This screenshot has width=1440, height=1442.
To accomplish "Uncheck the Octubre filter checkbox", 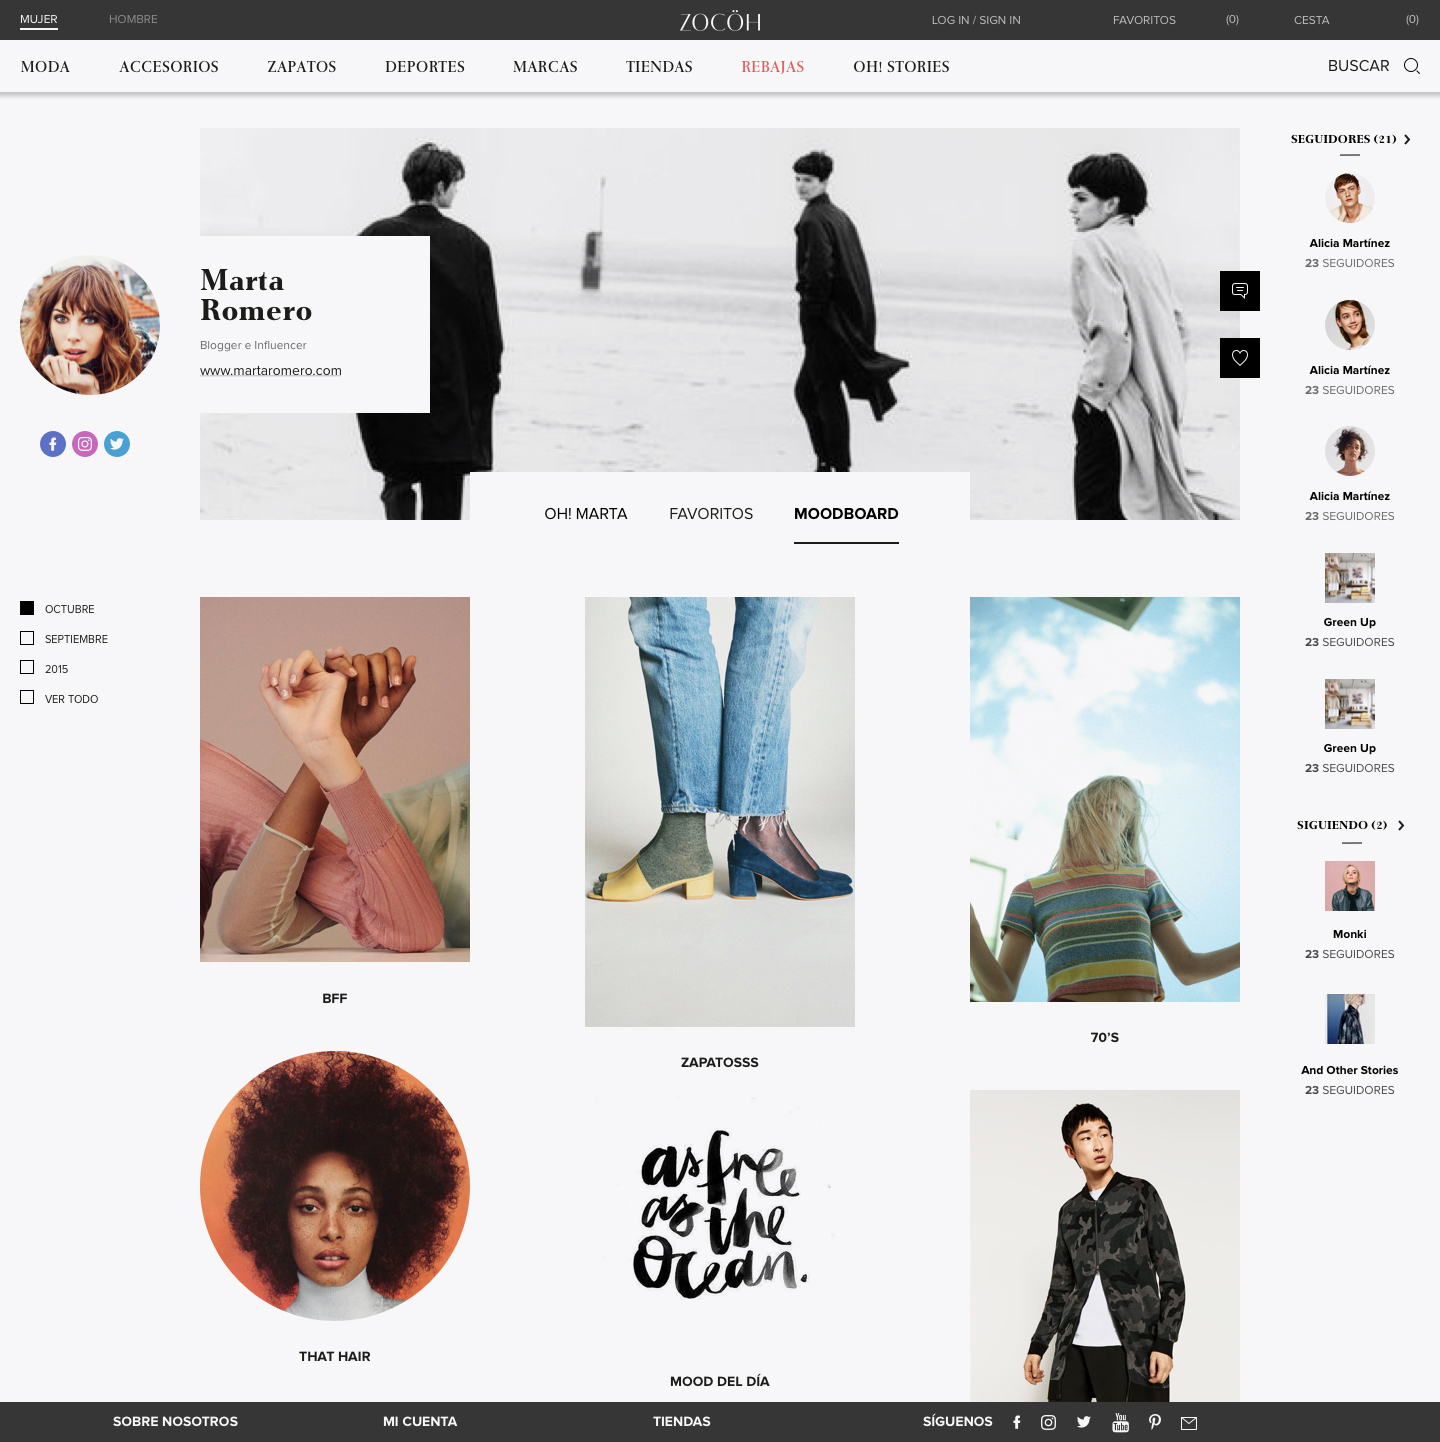I will 27,608.
